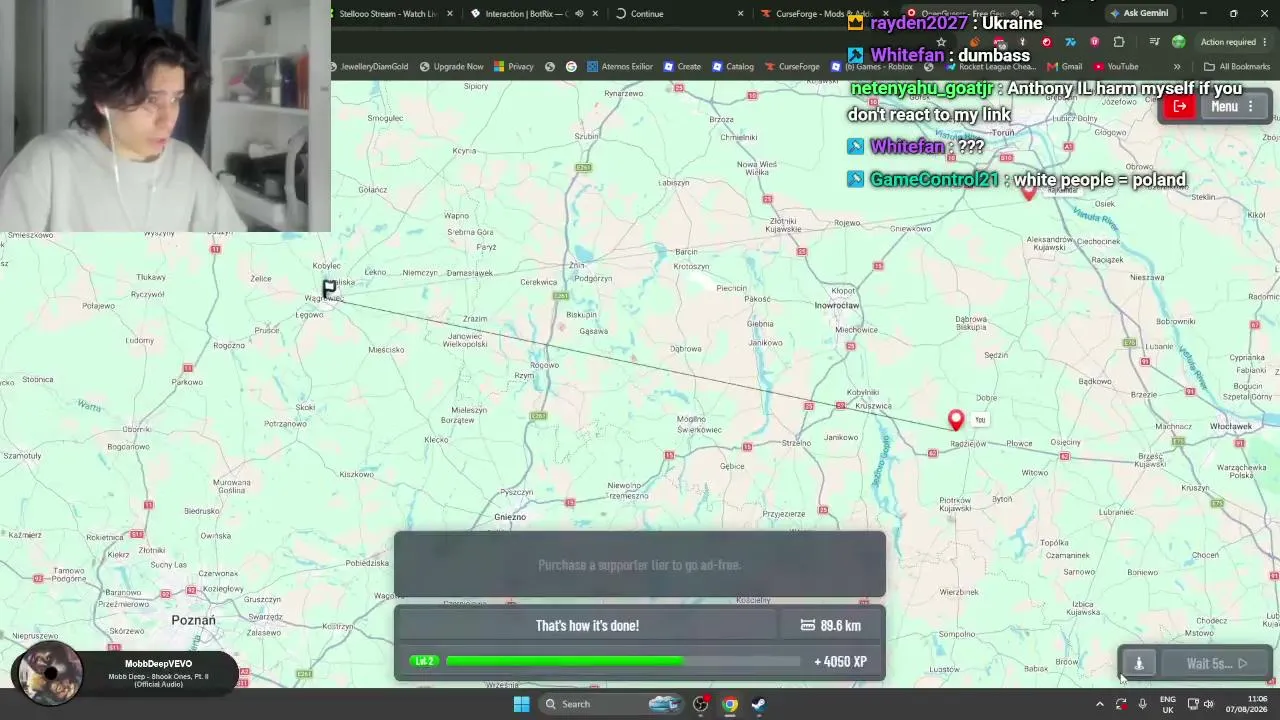This screenshot has height=720, width=1280.
Task: Open the YouTube bookmark
Action: click(x=1115, y=67)
